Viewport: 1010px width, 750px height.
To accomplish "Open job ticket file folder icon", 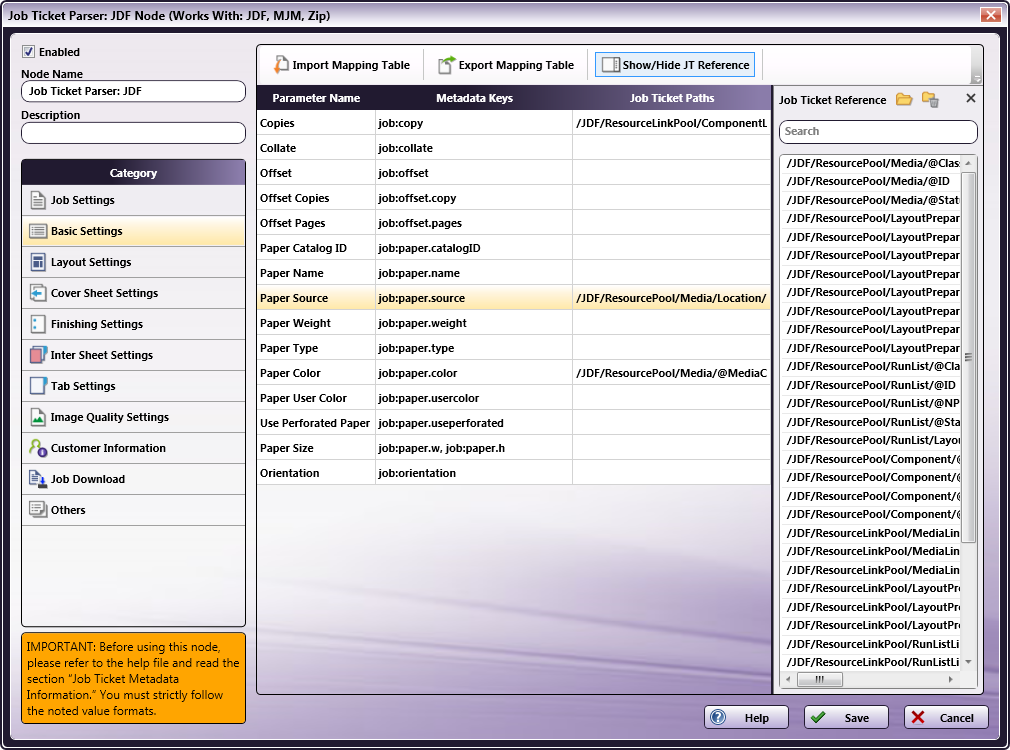I will [x=904, y=99].
